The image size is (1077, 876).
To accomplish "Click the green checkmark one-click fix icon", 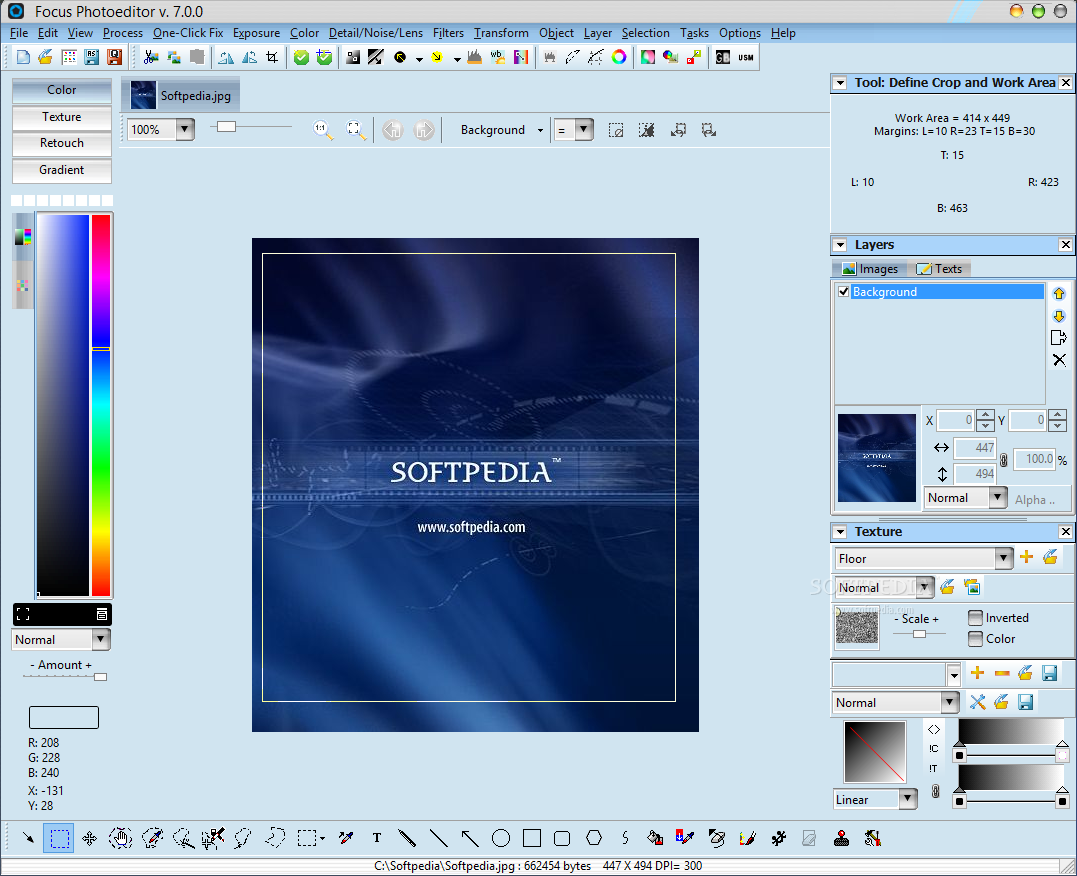I will point(301,57).
